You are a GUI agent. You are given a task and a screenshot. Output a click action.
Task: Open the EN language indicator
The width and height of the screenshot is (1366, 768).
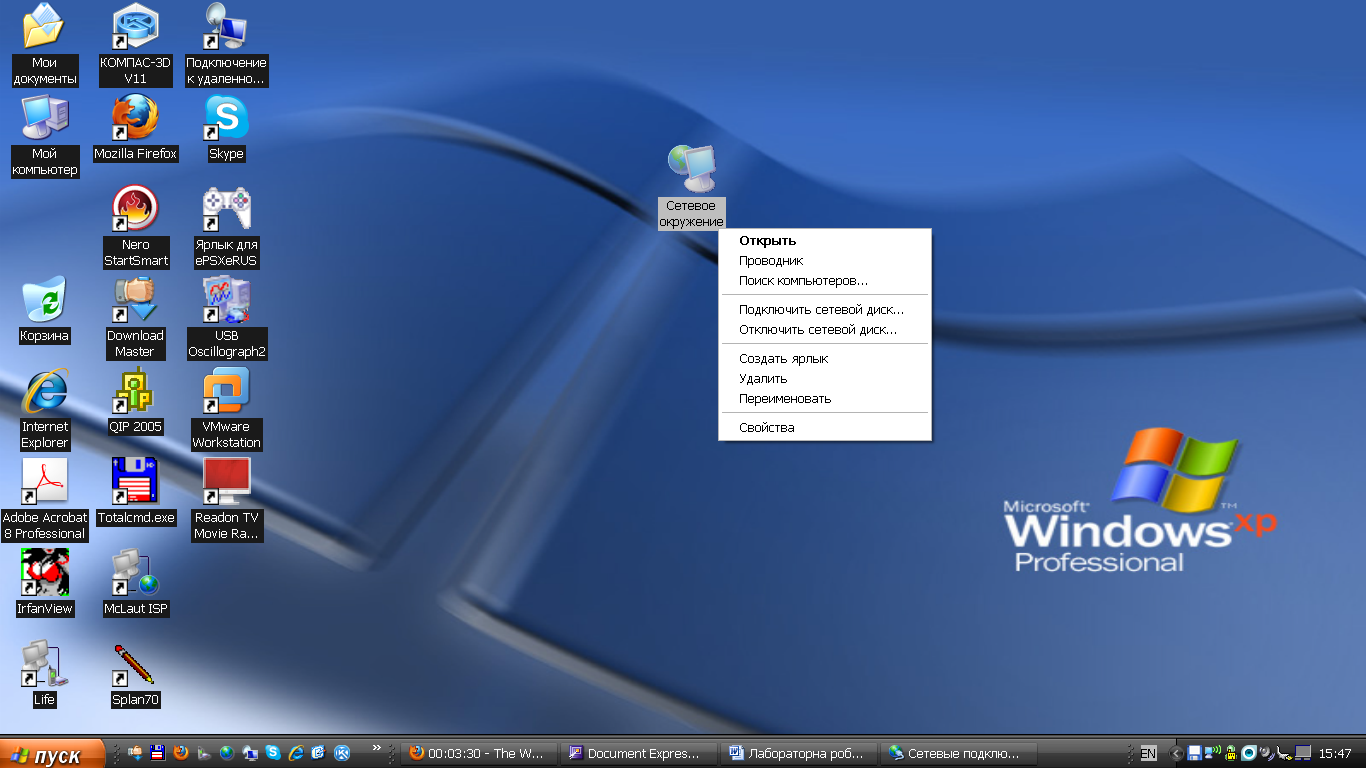tap(1149, 753)
